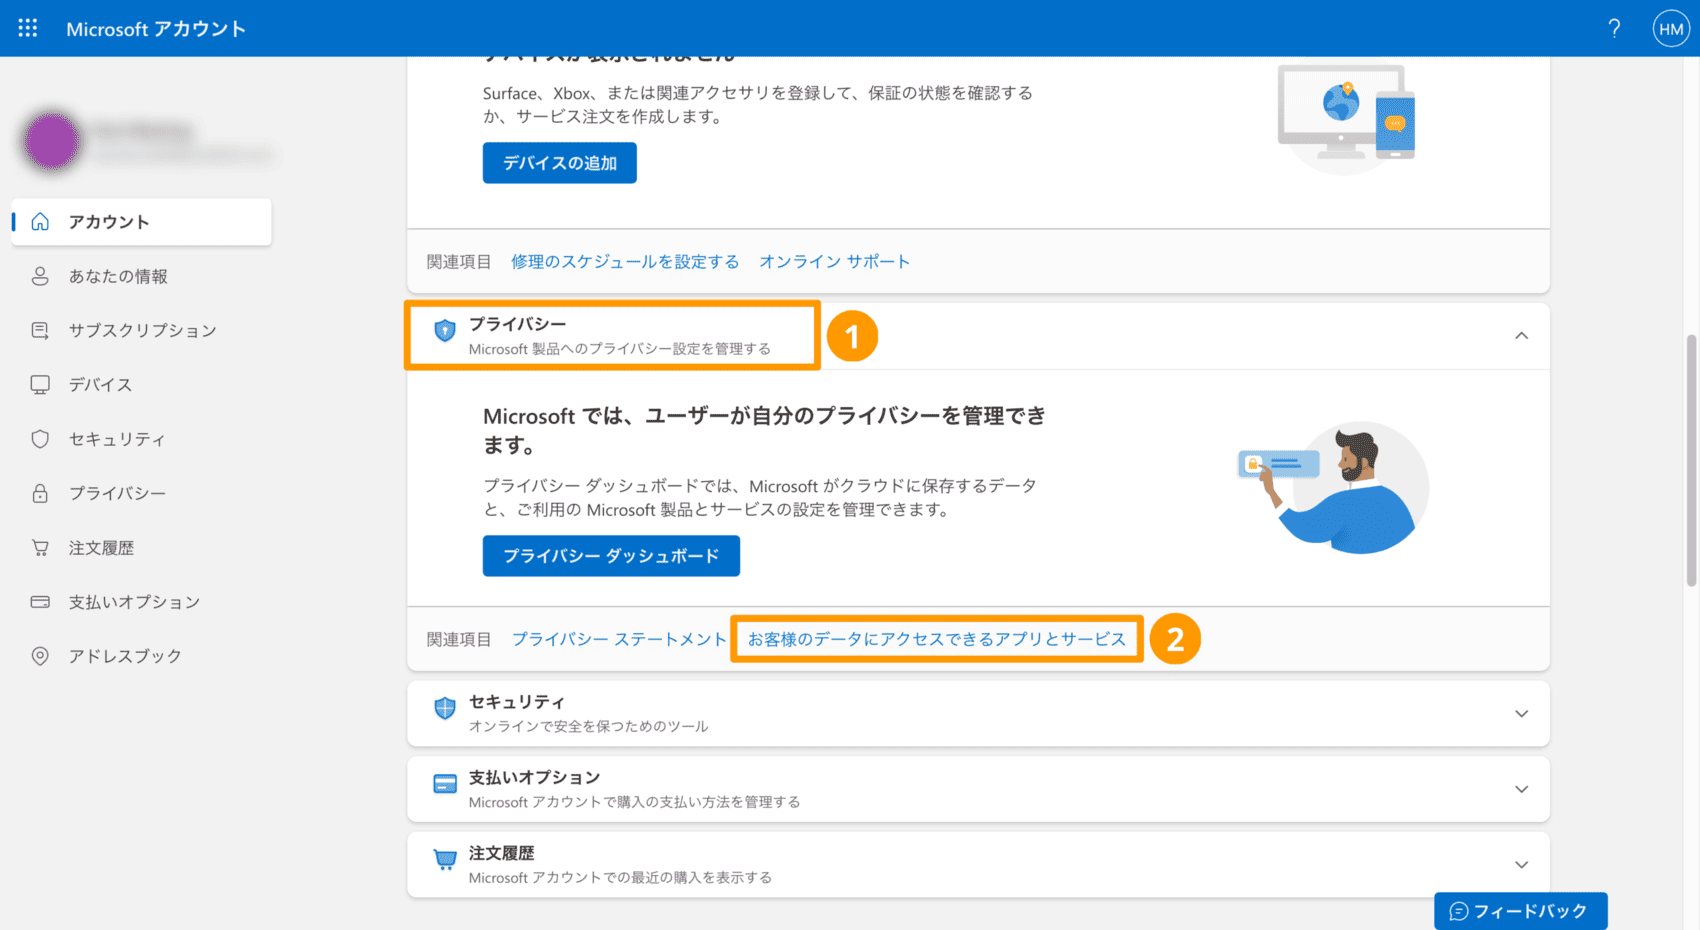Open プライバシー ステートメント link
This screenshot has height=930, width=1700.
[619, 640]
